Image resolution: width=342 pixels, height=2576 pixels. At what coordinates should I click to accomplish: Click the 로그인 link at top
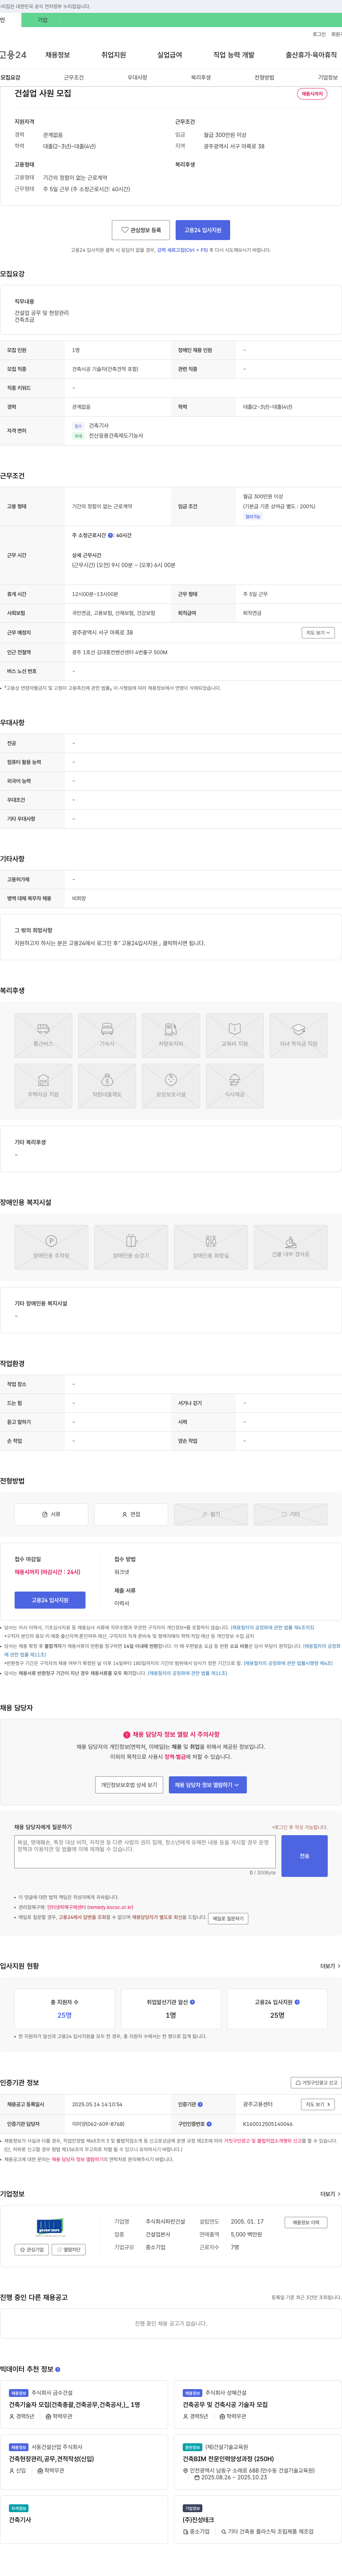click(319, 34)
